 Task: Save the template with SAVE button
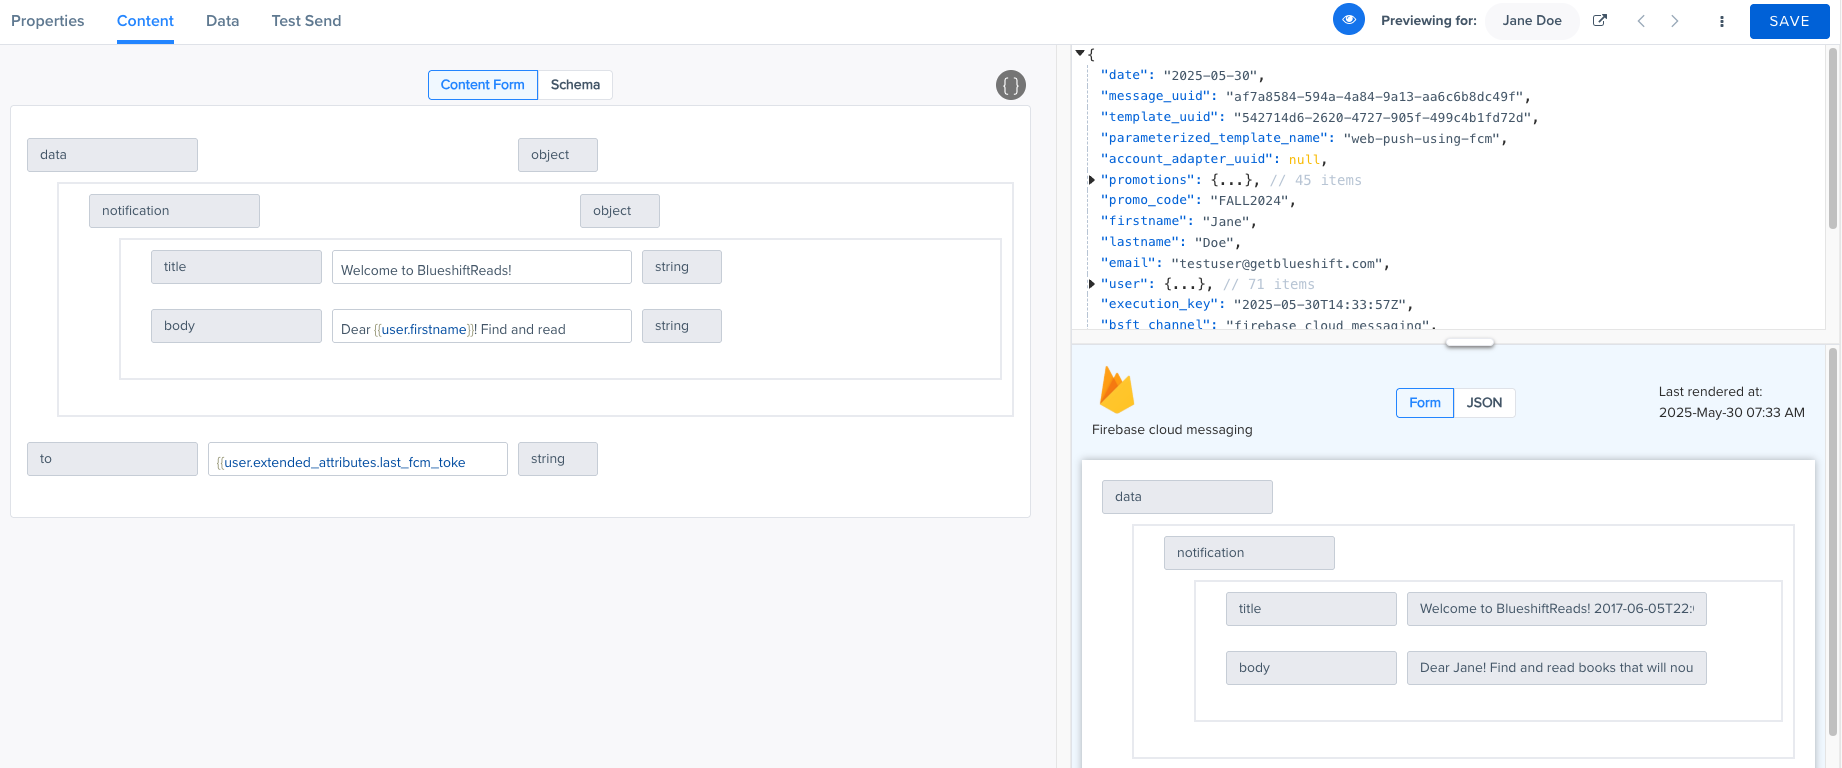point(1789,21)
